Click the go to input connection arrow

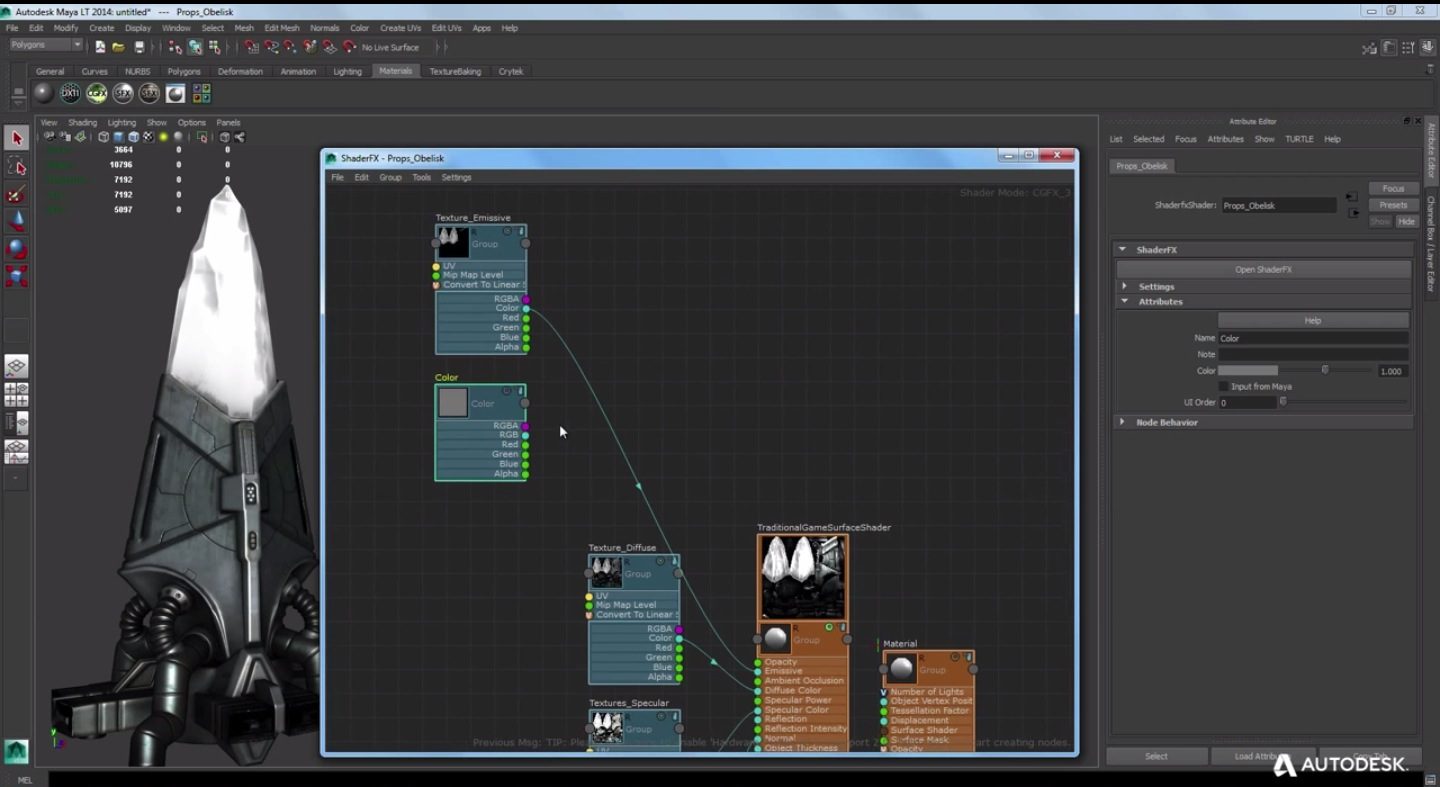(x=1351, y=197)
